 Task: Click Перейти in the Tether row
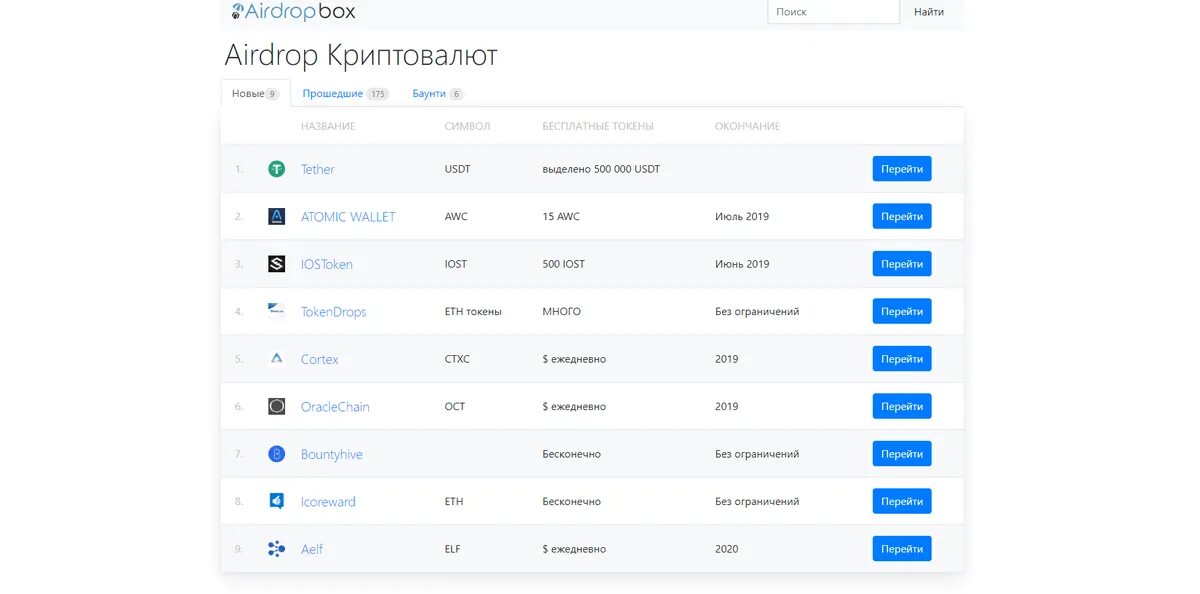(902, 169)
